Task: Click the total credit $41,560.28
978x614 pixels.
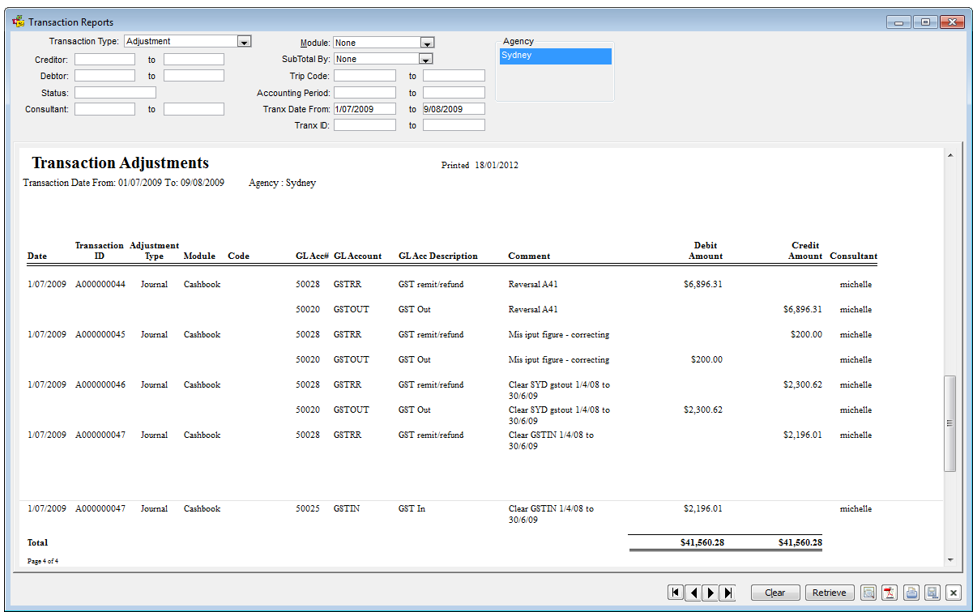Action: [800, 542]
